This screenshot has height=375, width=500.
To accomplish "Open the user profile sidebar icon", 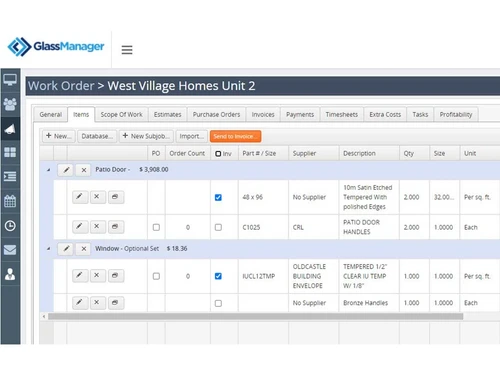I will tap(10, 274).
